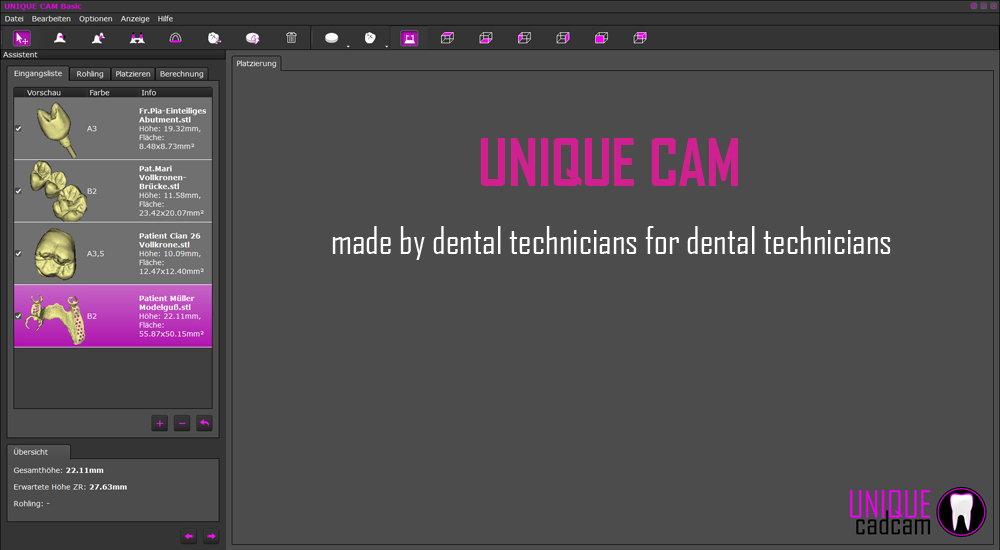The width and height of the screenshot is (1000, 550).
Task: Select the cube view with left face highlighted
Action: [x=524, y=38]
